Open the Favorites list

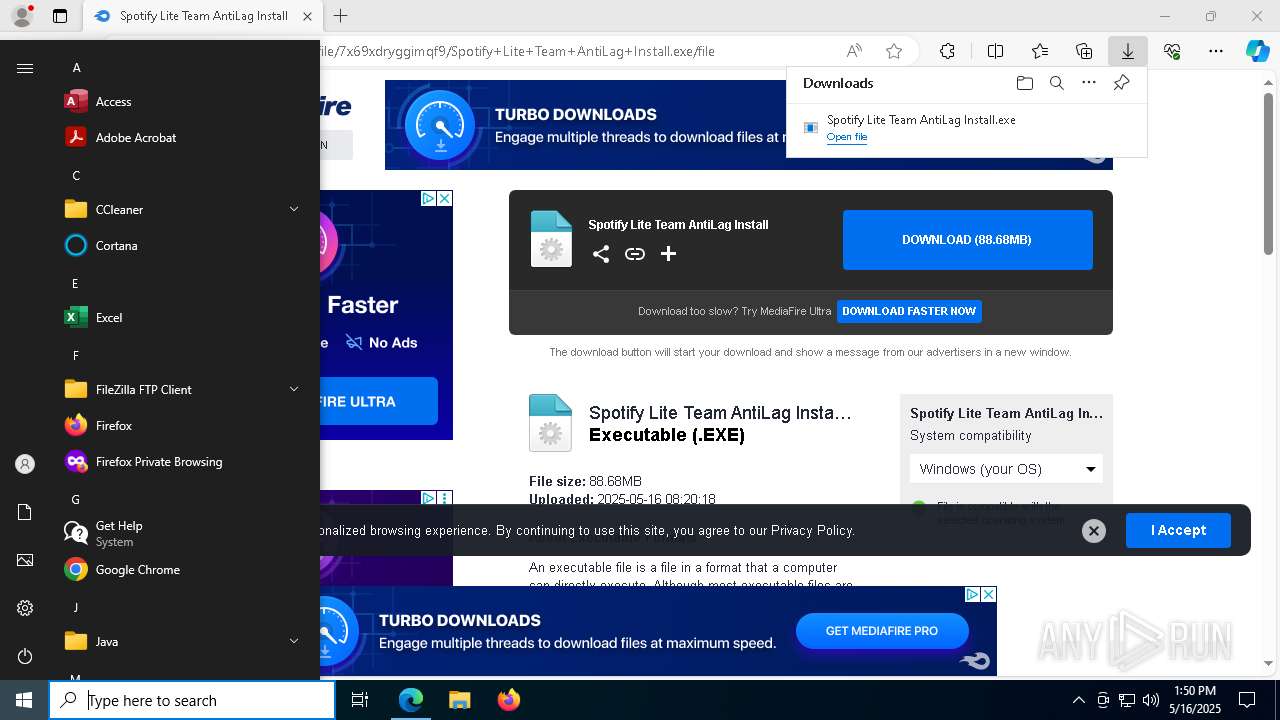(x=1040, y=51)
